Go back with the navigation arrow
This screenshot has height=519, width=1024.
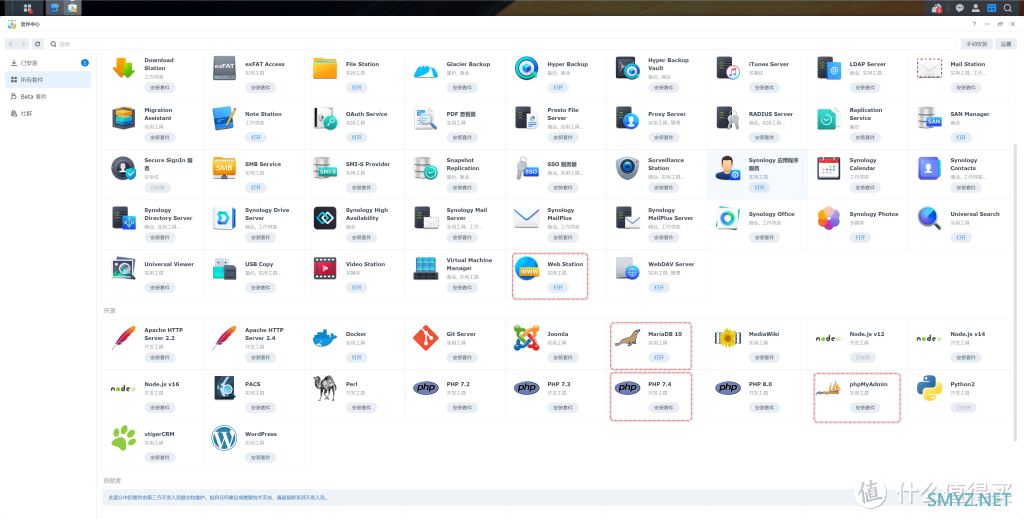11,44
